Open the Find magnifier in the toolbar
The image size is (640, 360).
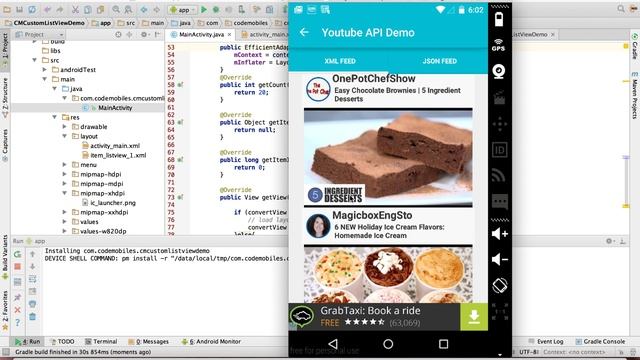pyautogui.click(x=116, y=9)
